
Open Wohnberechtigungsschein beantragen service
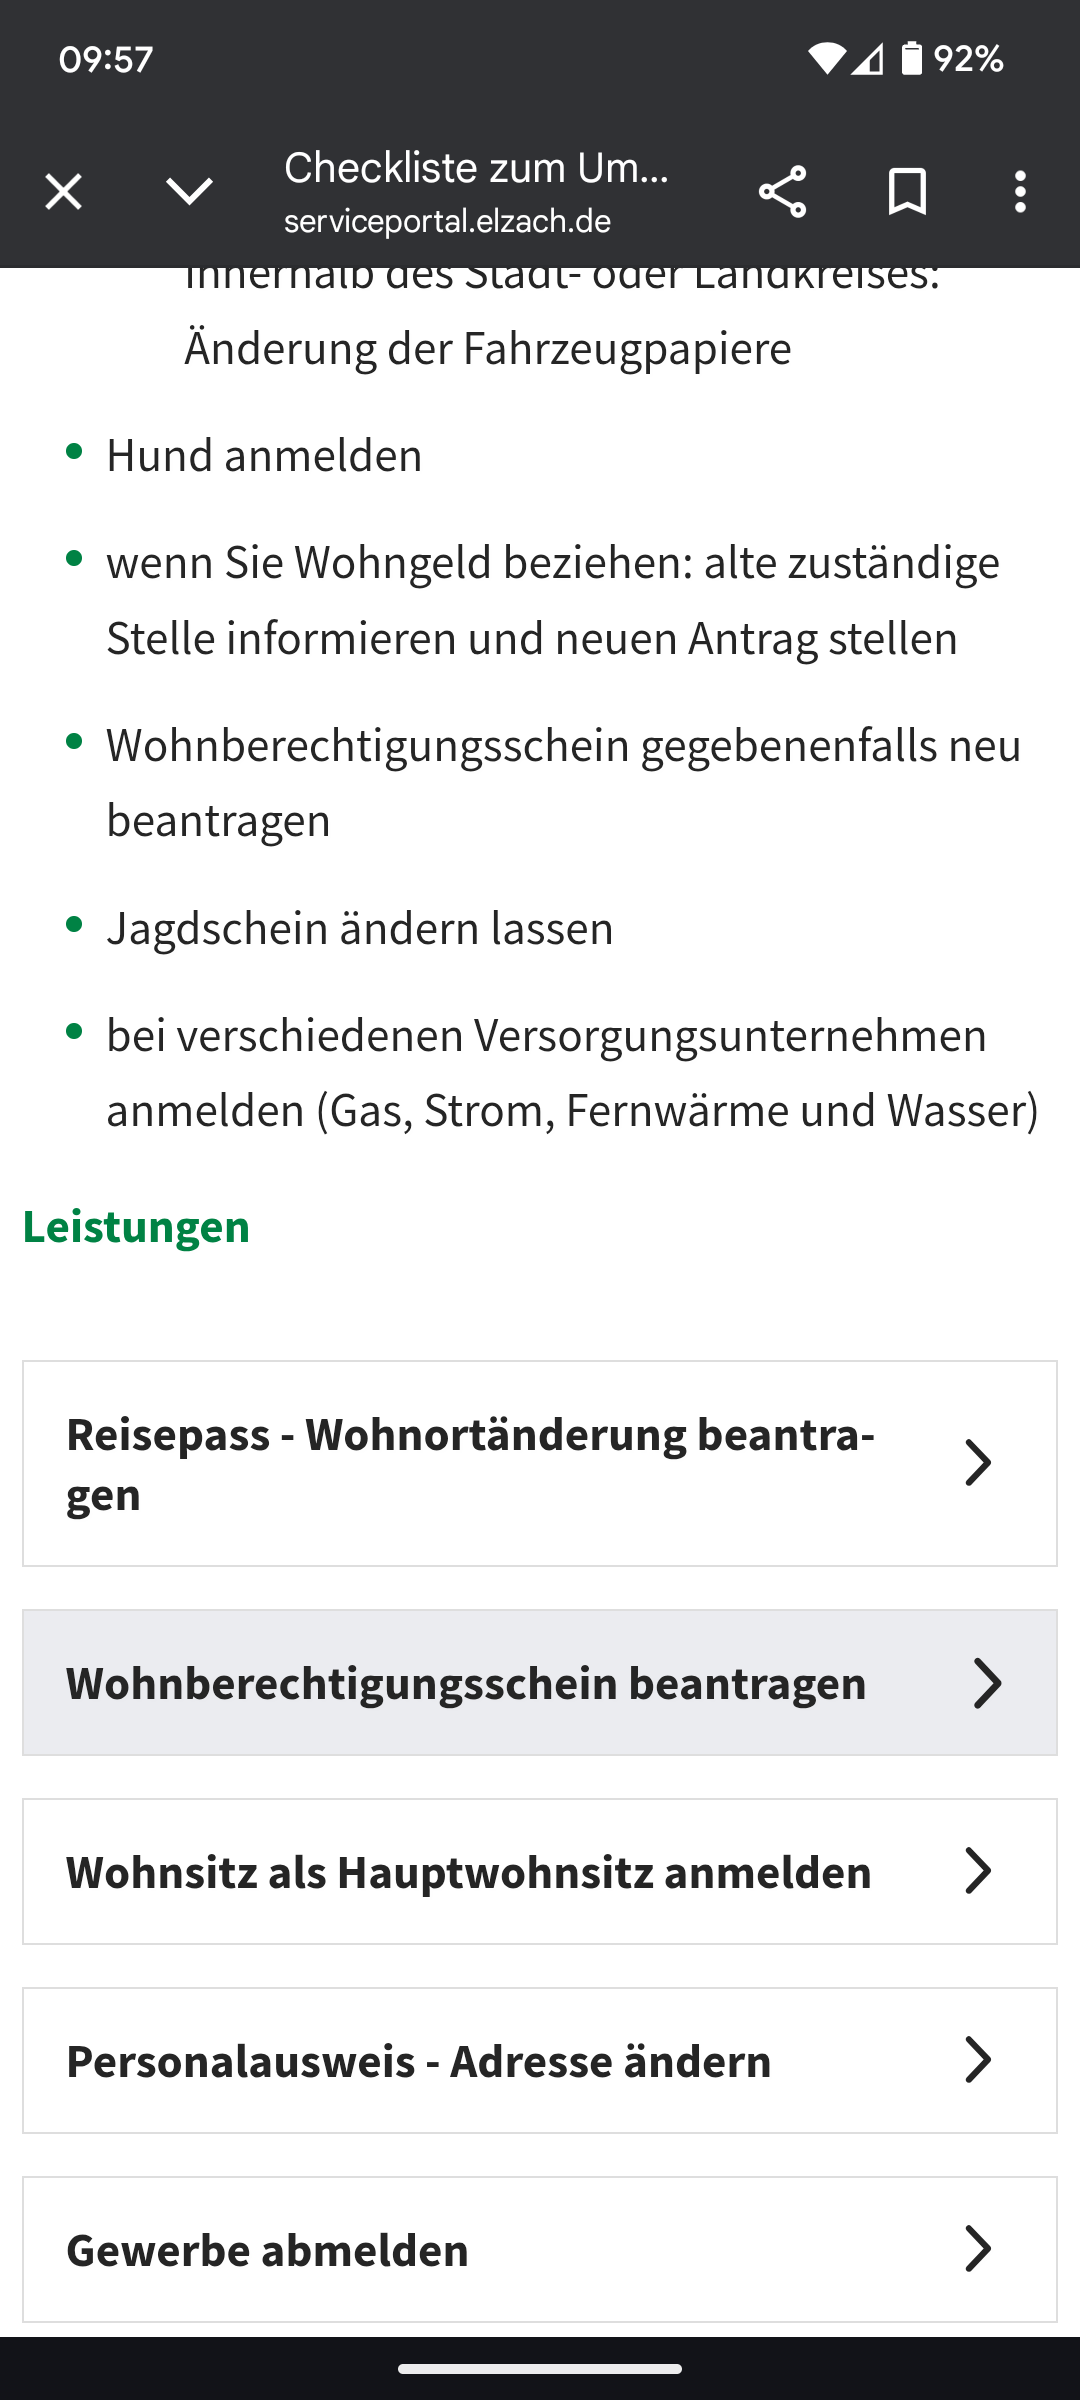point(540,1683)
